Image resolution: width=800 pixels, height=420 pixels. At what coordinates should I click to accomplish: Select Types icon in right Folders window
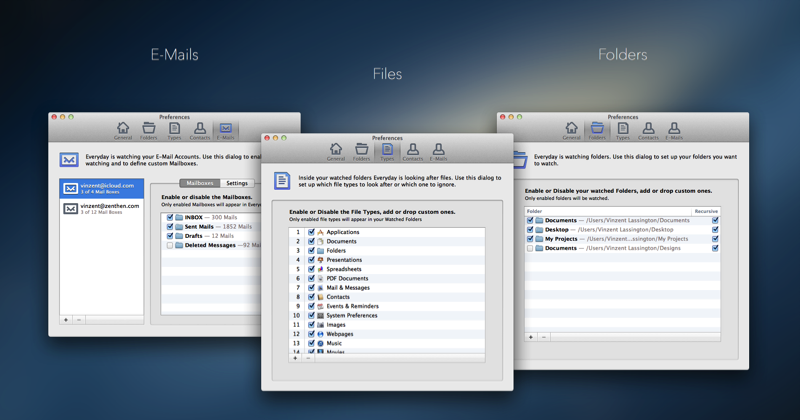(623, 130)
